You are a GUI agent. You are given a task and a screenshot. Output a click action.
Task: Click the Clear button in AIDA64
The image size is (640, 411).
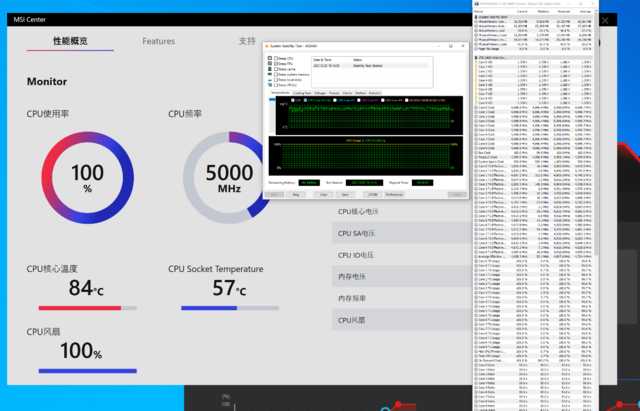tap(323, 195)
